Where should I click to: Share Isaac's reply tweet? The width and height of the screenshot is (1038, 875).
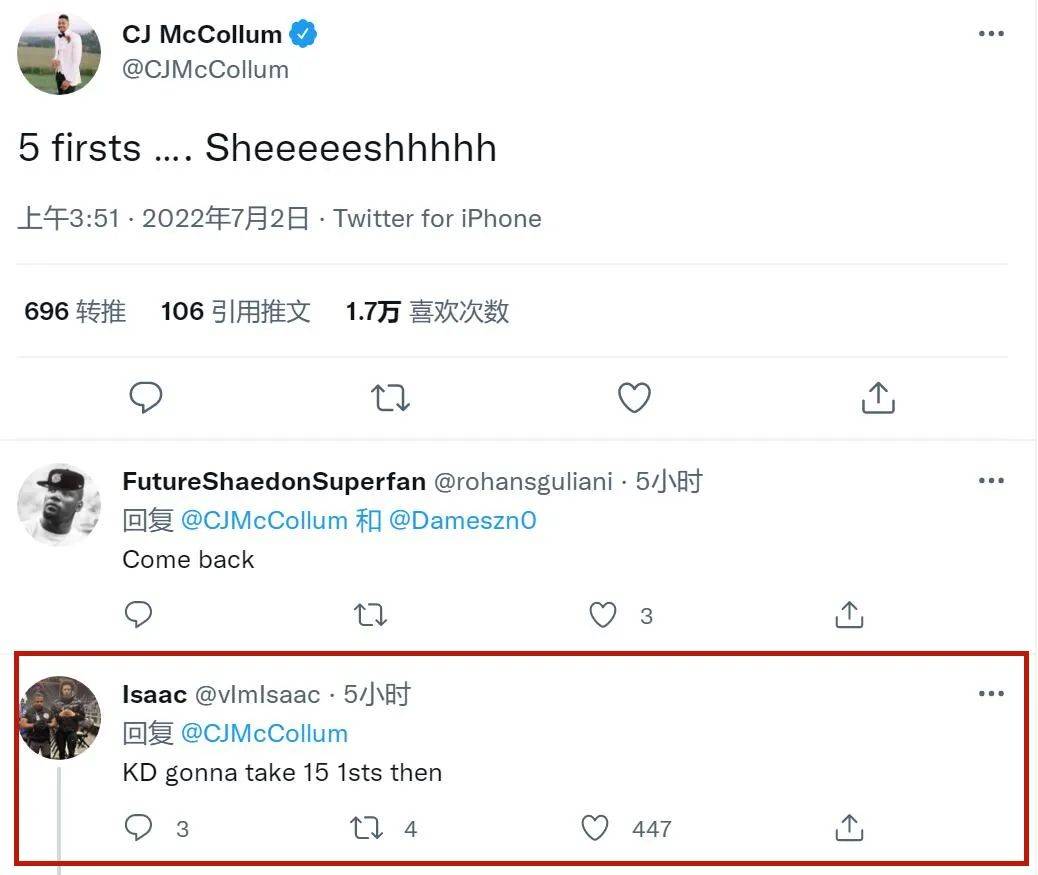pos(849,827)
